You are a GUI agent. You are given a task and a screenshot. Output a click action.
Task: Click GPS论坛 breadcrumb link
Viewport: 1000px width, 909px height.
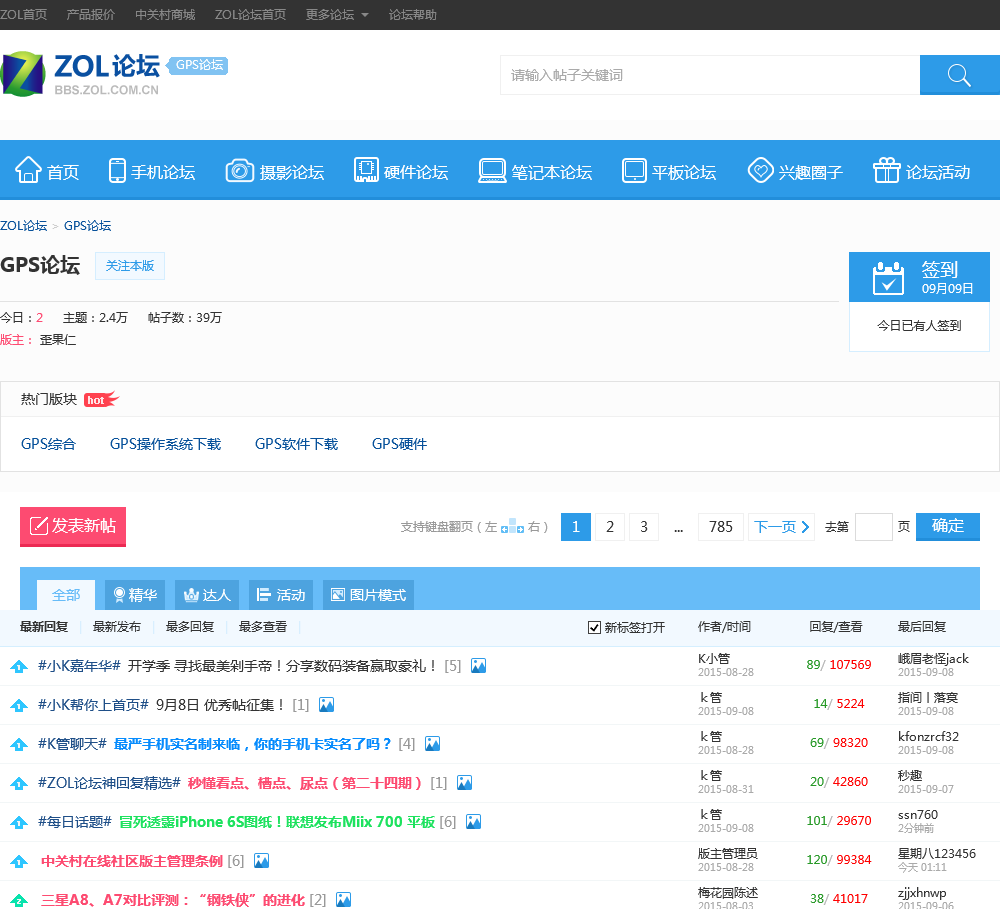[x=87, y=226]
